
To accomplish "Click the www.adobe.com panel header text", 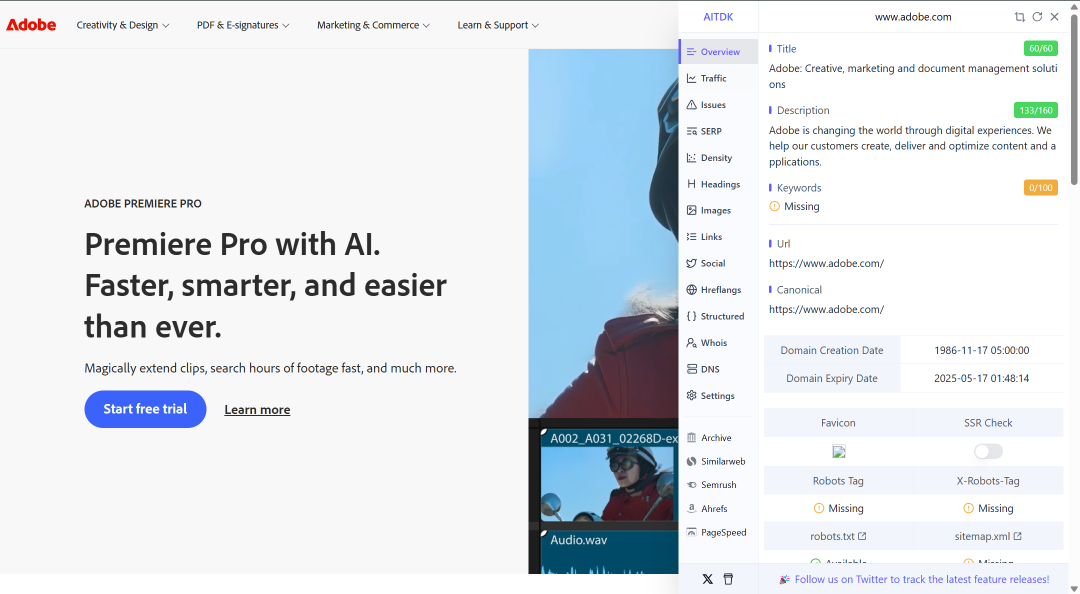I will [913, 17].
